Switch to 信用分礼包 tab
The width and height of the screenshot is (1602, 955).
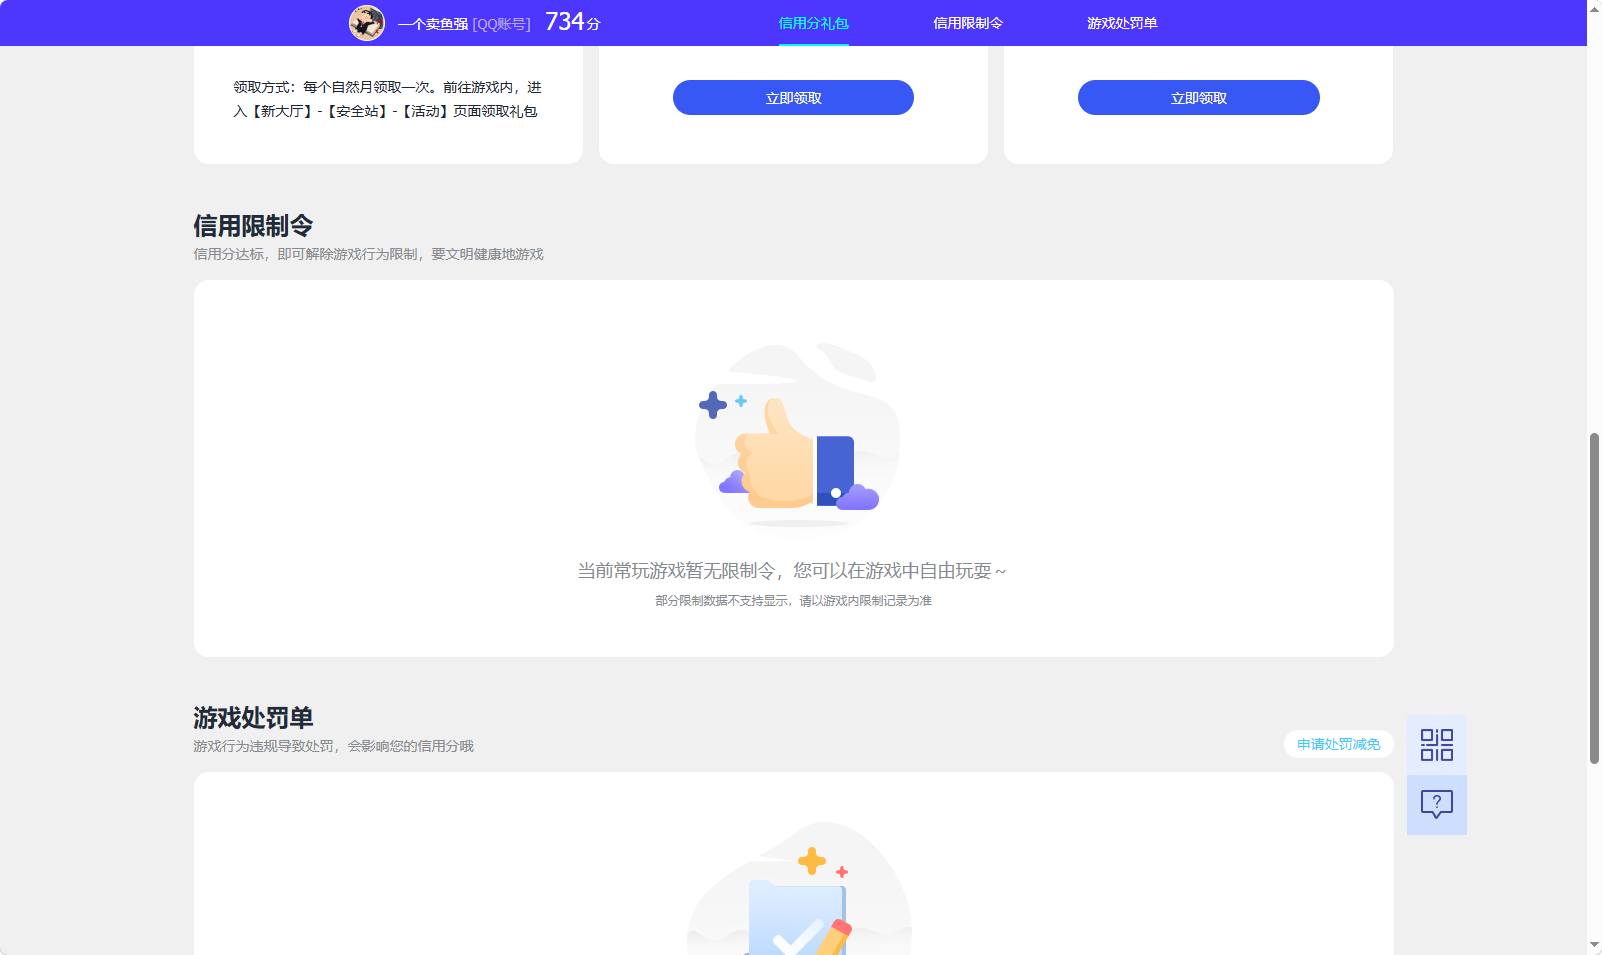click(x=813, y=23)
